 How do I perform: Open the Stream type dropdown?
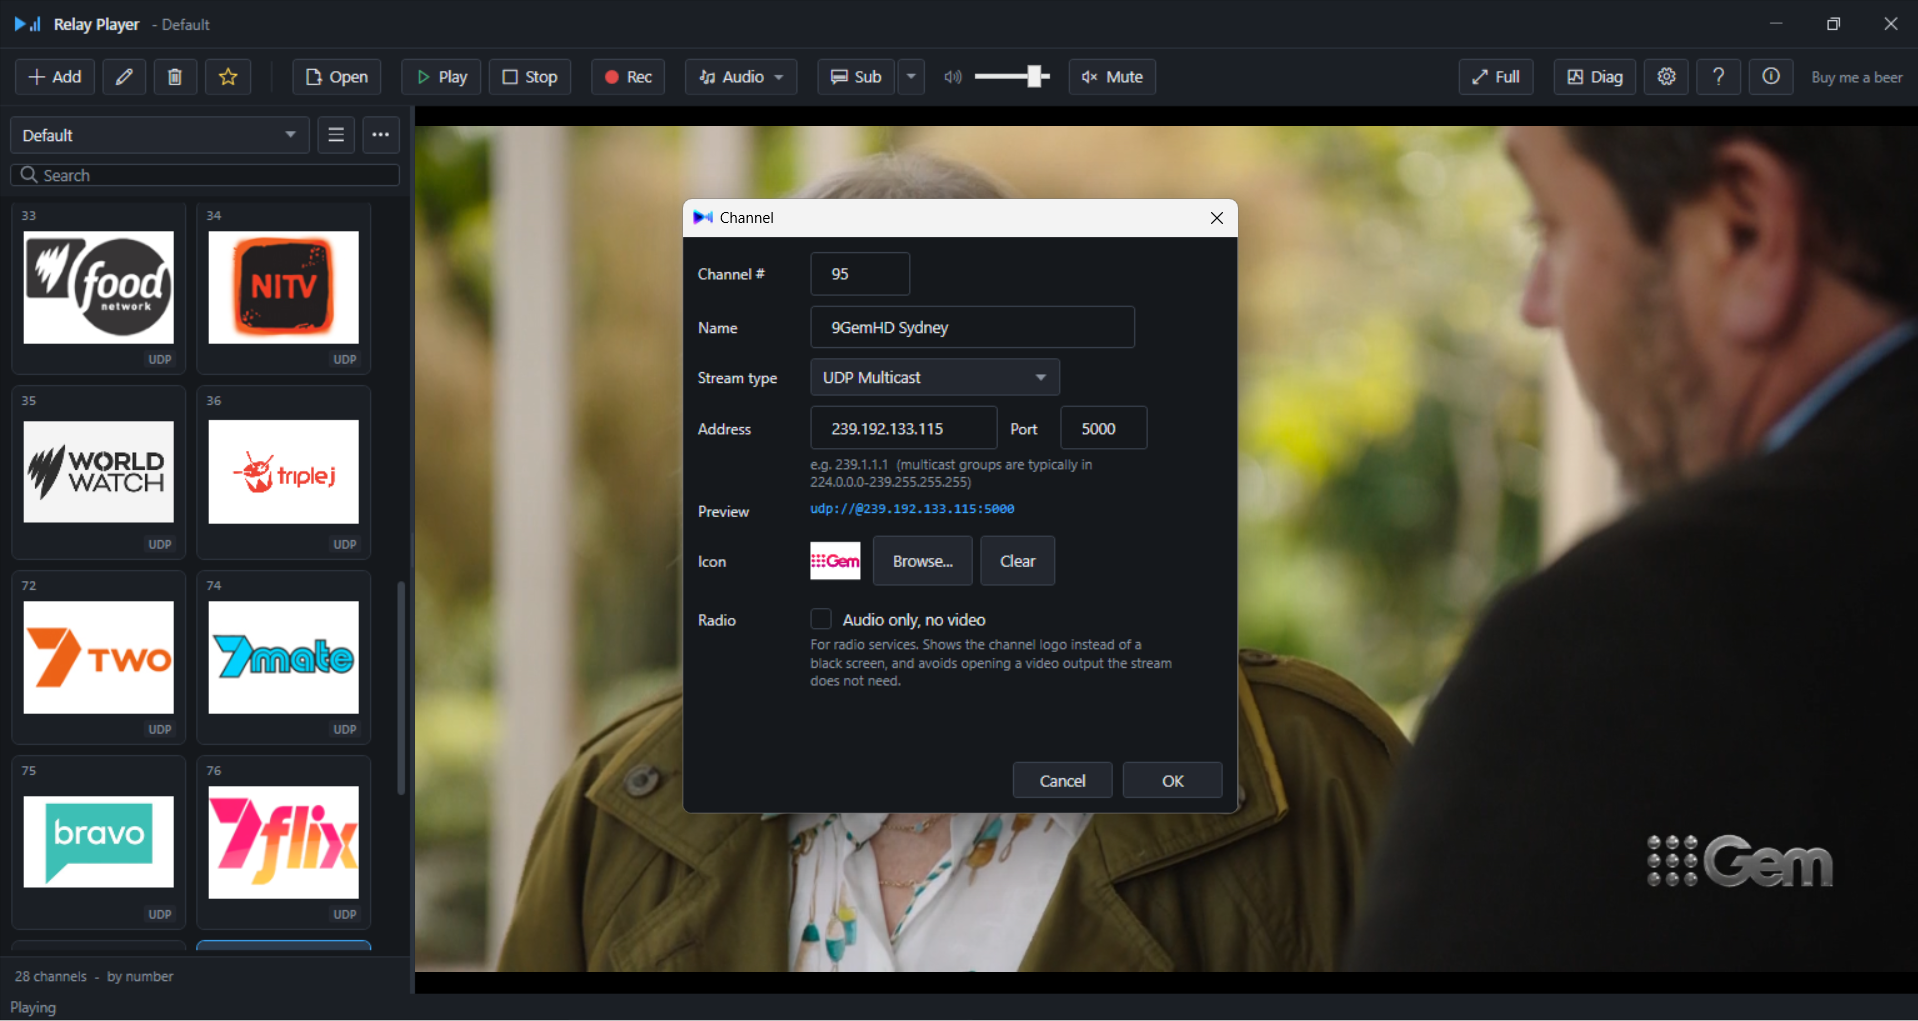(x=935, y=377)
